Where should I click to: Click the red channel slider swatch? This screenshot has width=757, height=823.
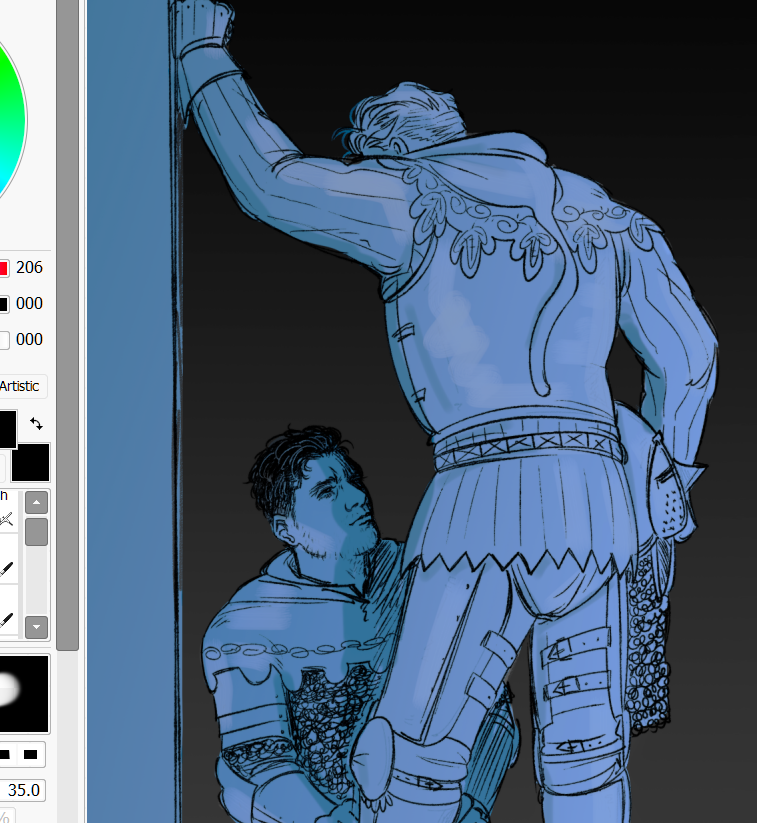click(4, 268)
